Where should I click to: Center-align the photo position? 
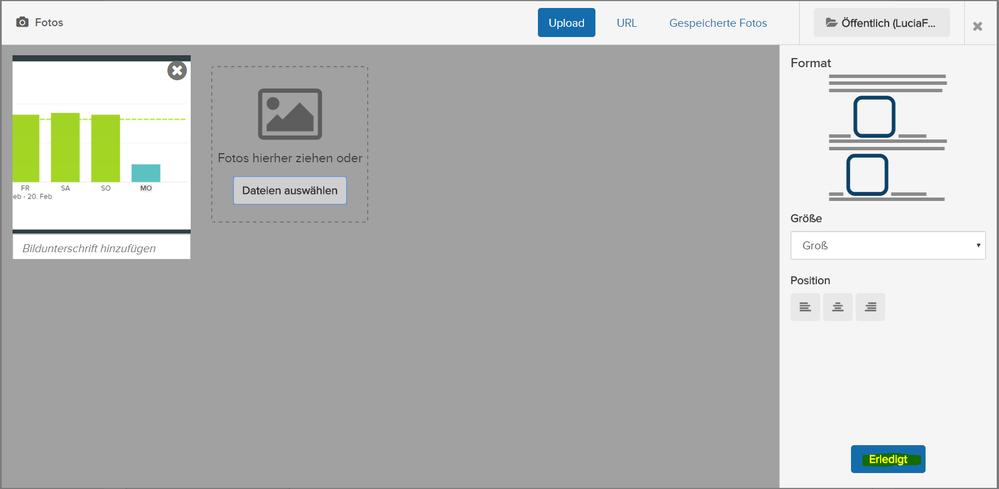click(838, 307)
